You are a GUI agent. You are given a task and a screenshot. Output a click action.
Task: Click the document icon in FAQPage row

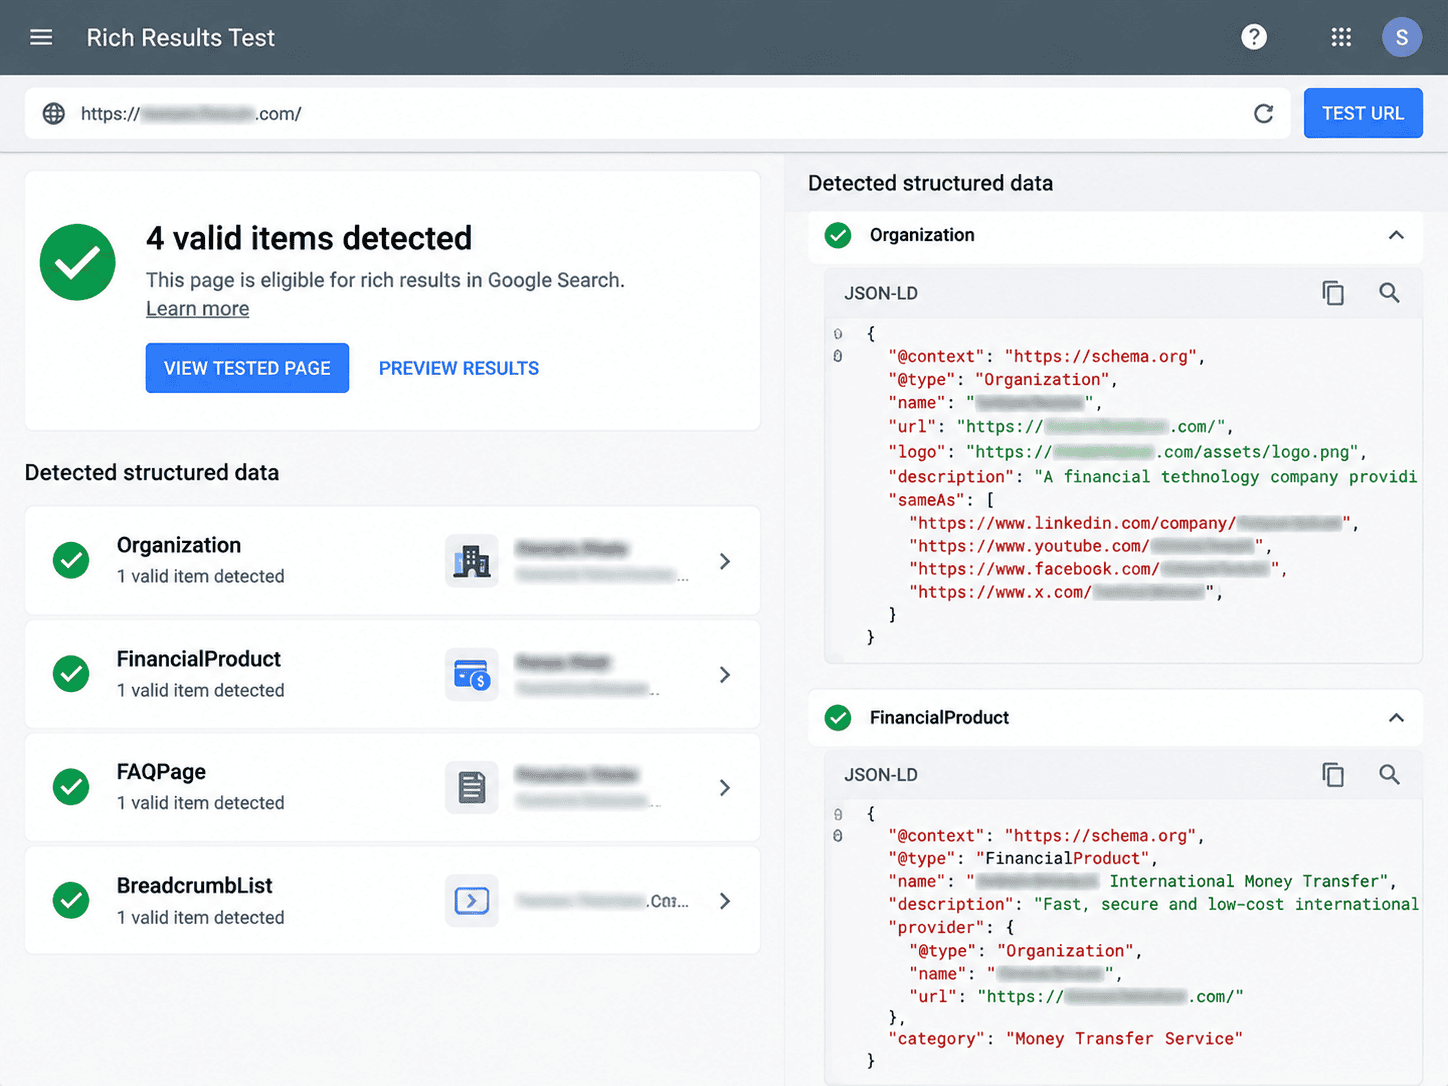(471, 788)
